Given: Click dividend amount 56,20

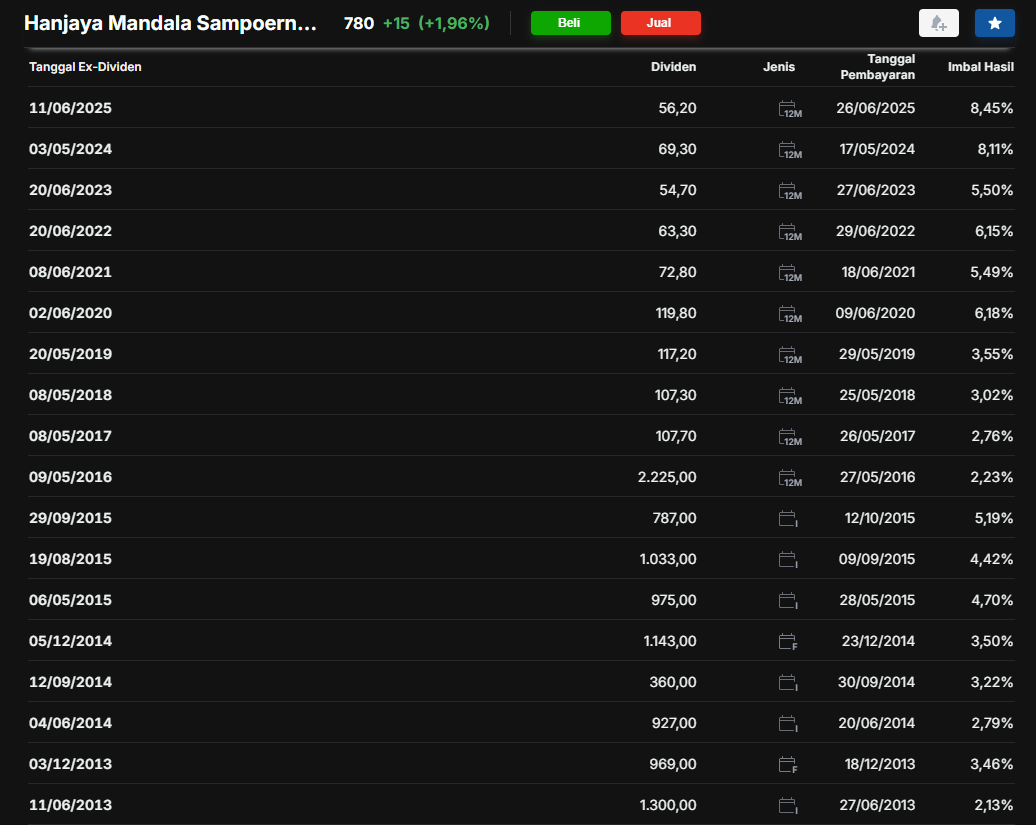Looking at the screenshot, I should (677, 108).
